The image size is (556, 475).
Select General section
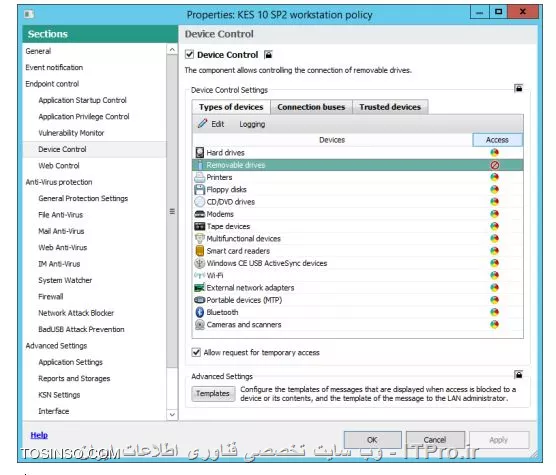tap(38, 51)
